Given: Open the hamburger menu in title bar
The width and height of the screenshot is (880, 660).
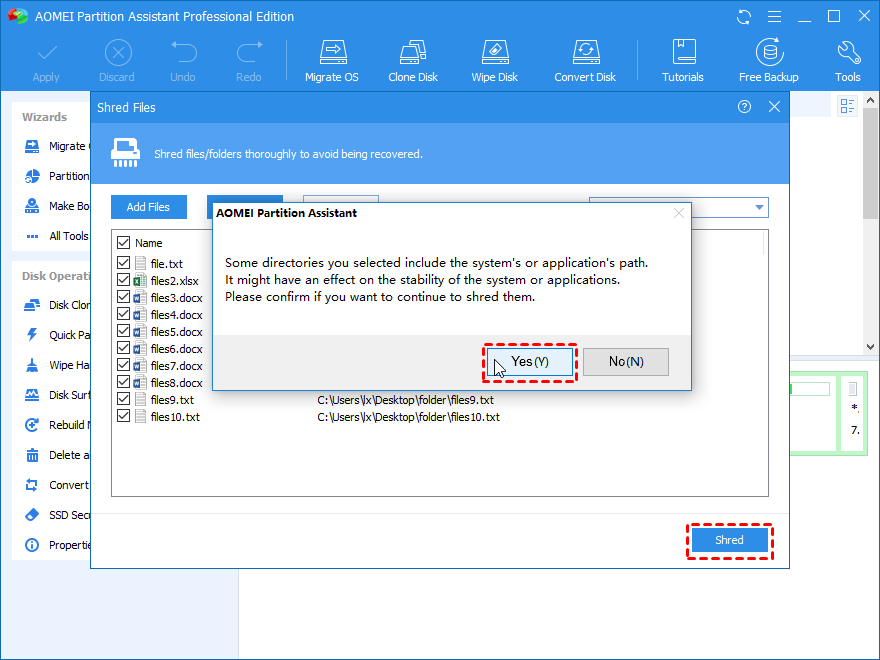Looking at the screenshot, I should pyautogui.click(x=774, y=17).
